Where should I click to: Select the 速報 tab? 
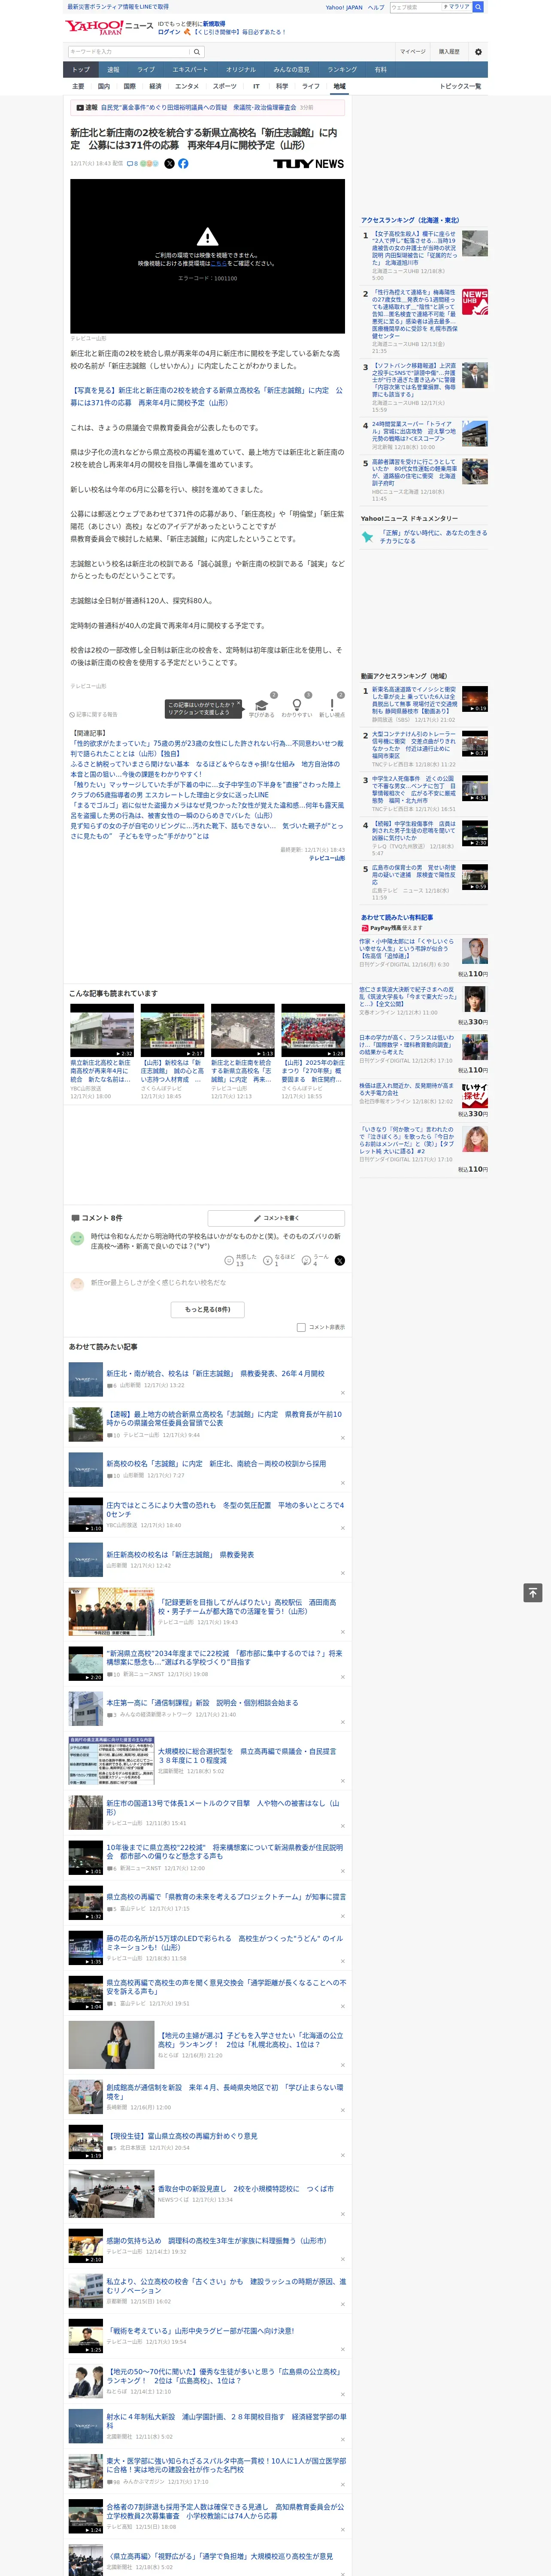[x=113, y=70]
